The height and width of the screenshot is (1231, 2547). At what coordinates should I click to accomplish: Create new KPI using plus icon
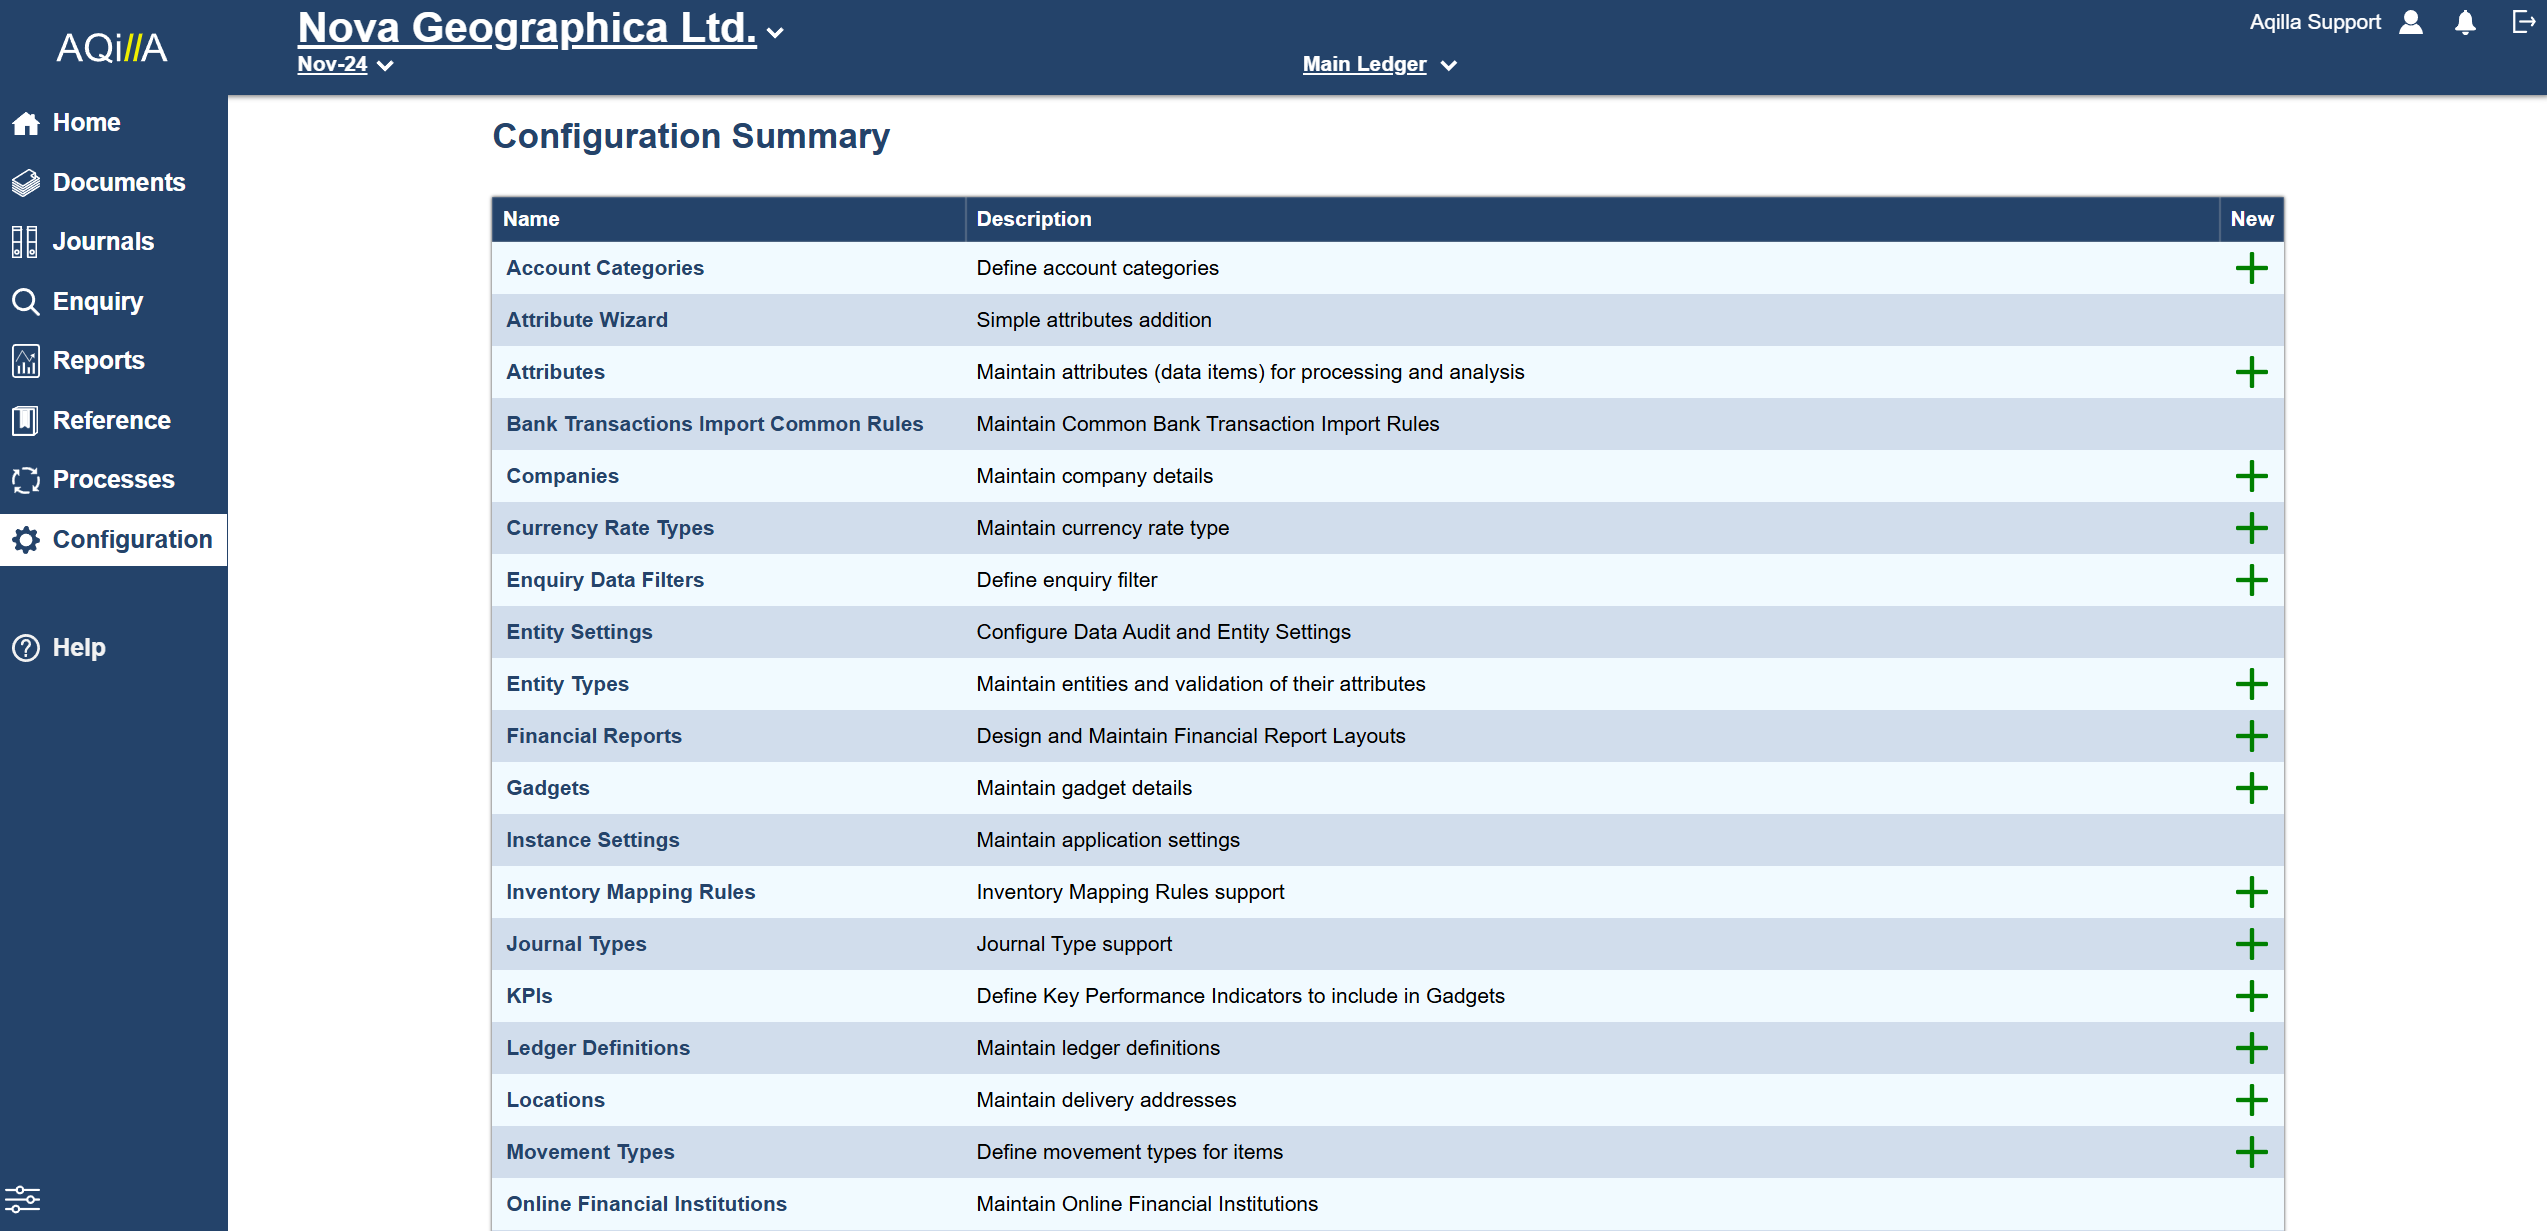[2250, 996]
